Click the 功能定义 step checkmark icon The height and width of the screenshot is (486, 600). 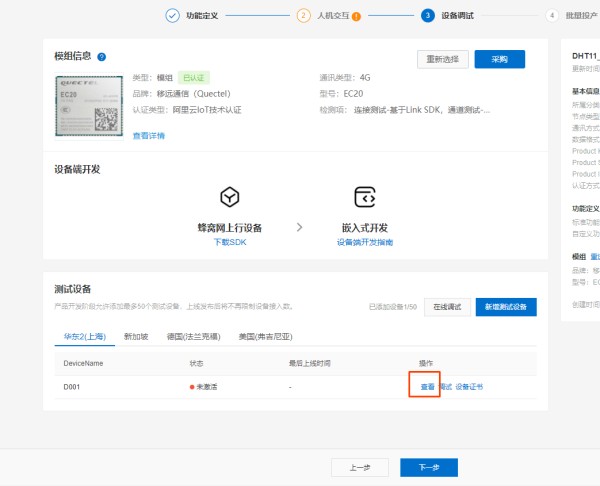(172, 15)
